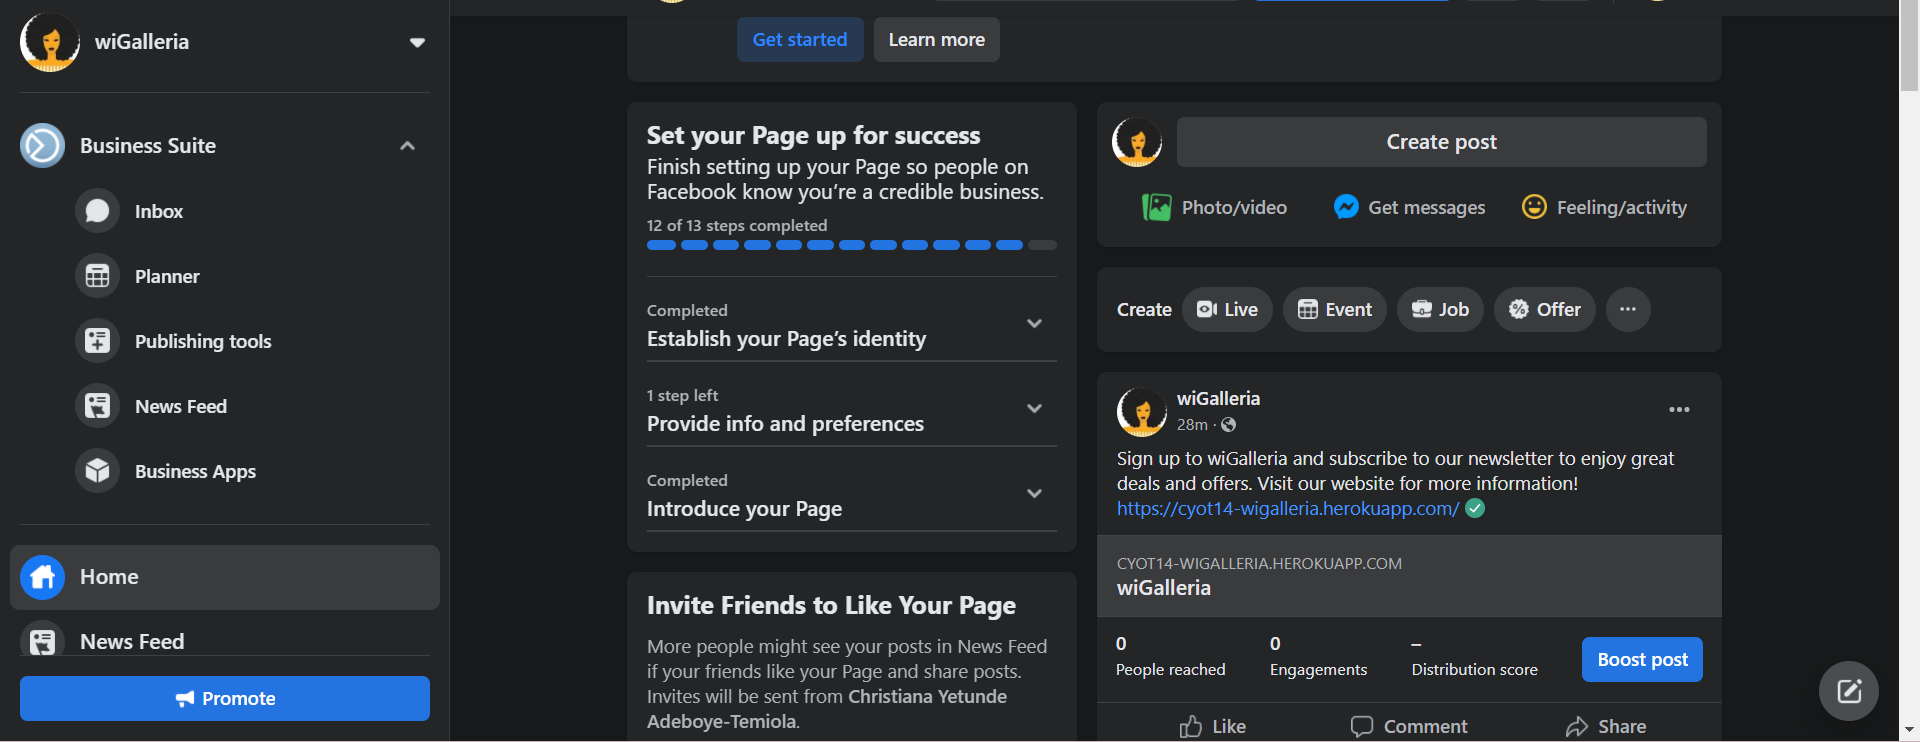Click the Get started button

point(800,40)
